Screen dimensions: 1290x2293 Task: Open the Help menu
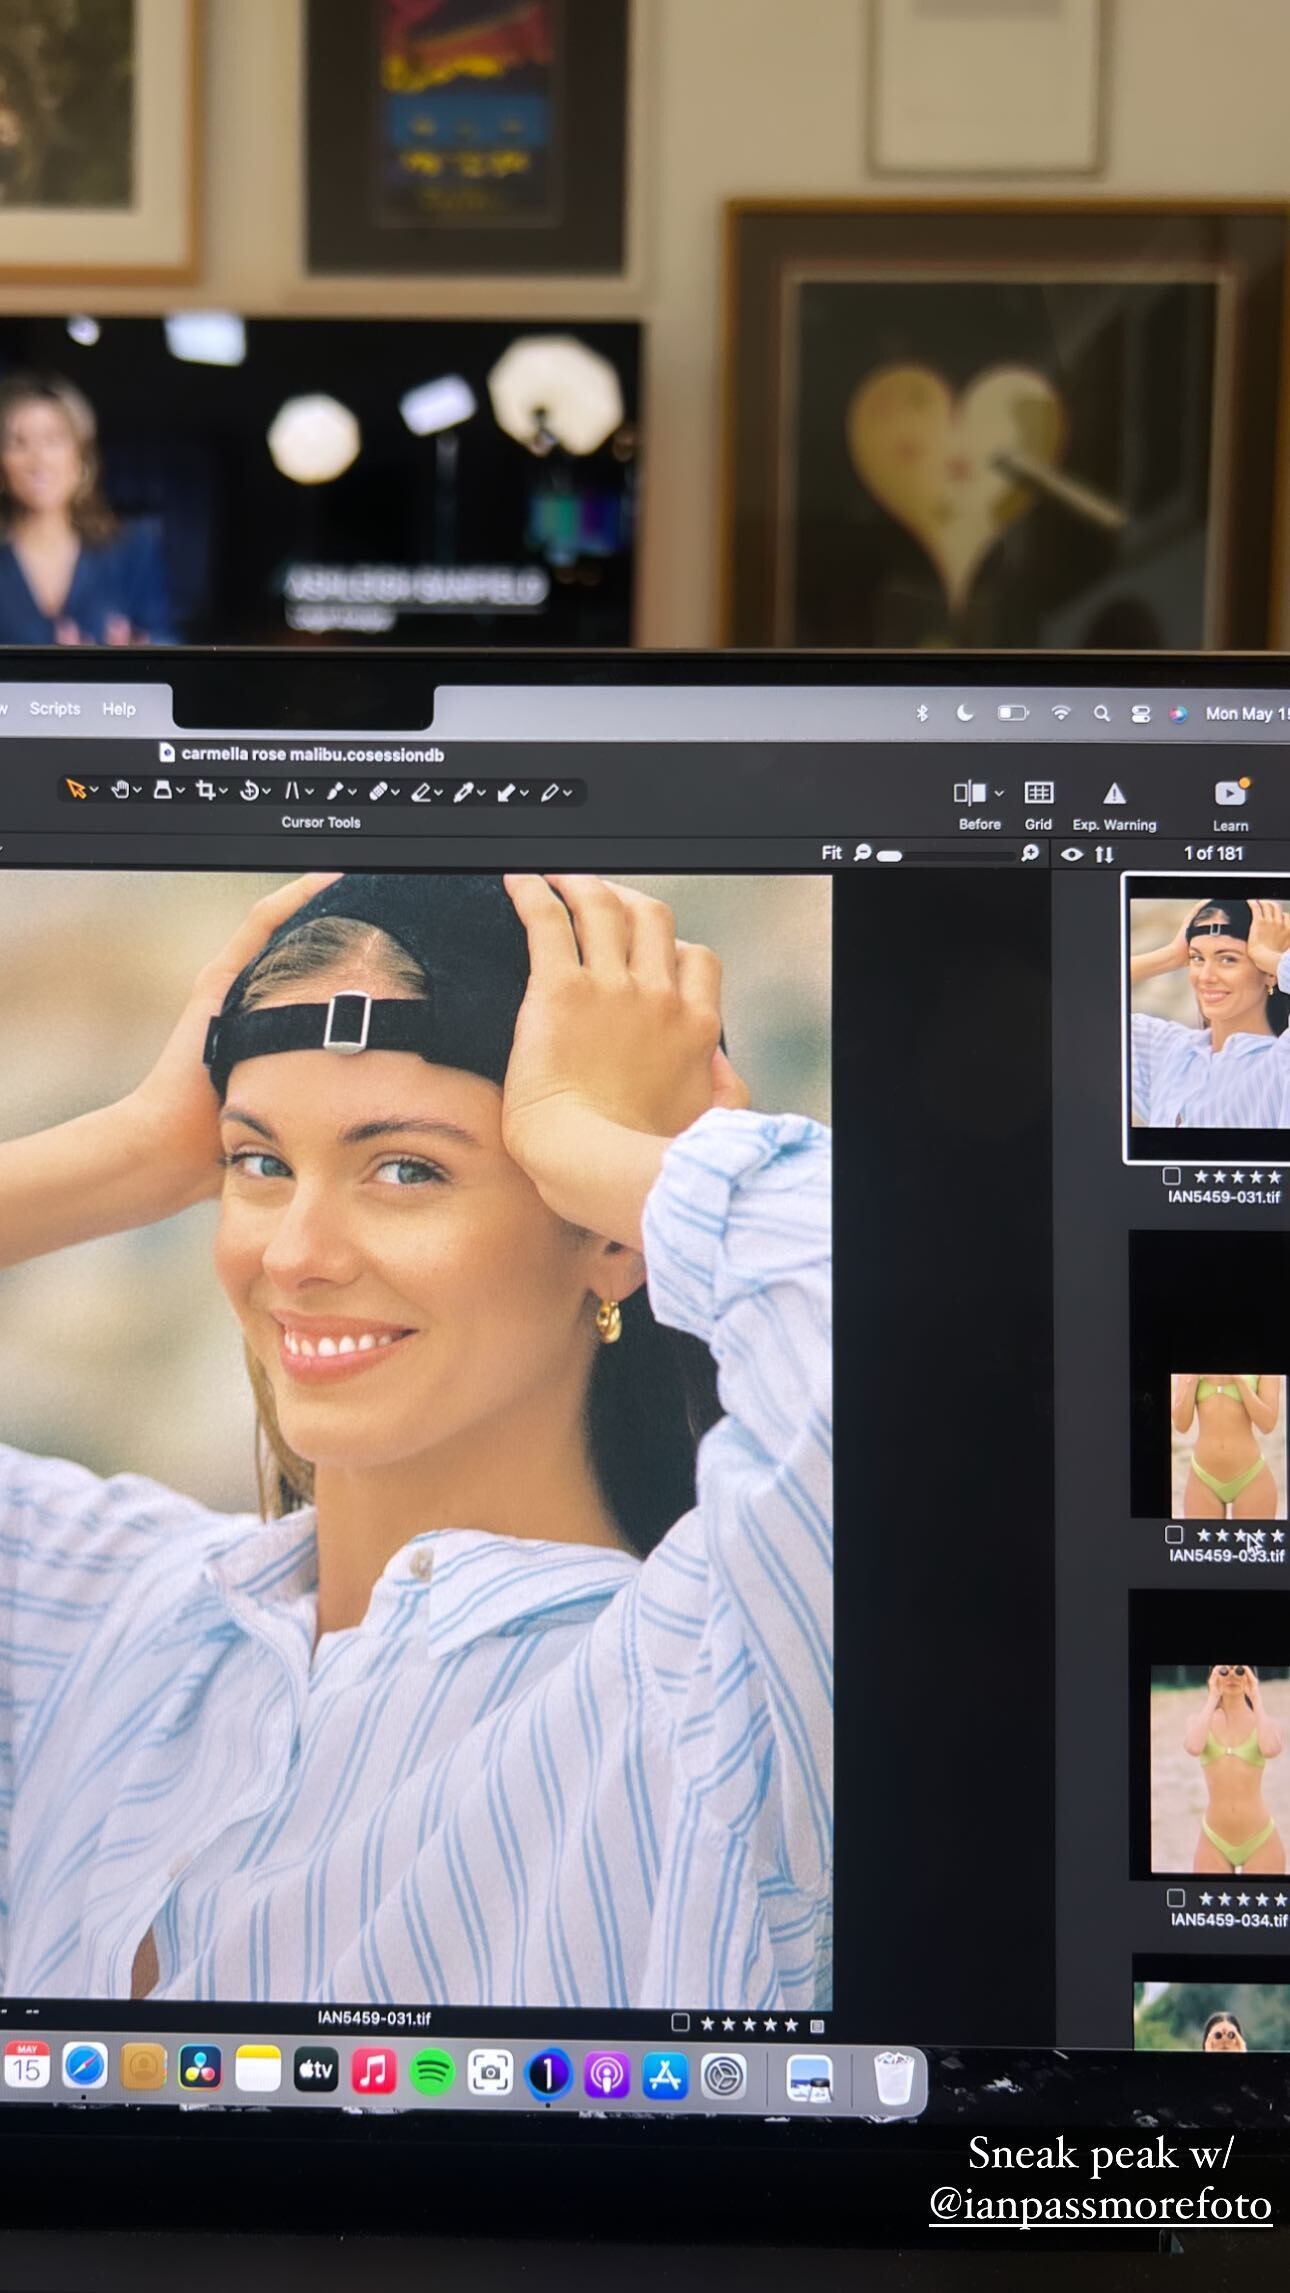[119, 709]
